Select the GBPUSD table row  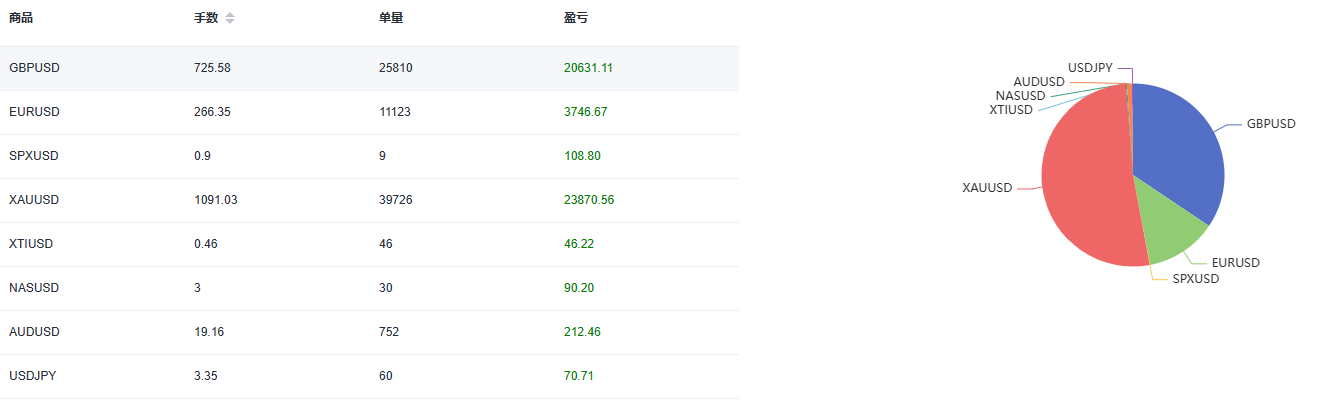[369, 68]
